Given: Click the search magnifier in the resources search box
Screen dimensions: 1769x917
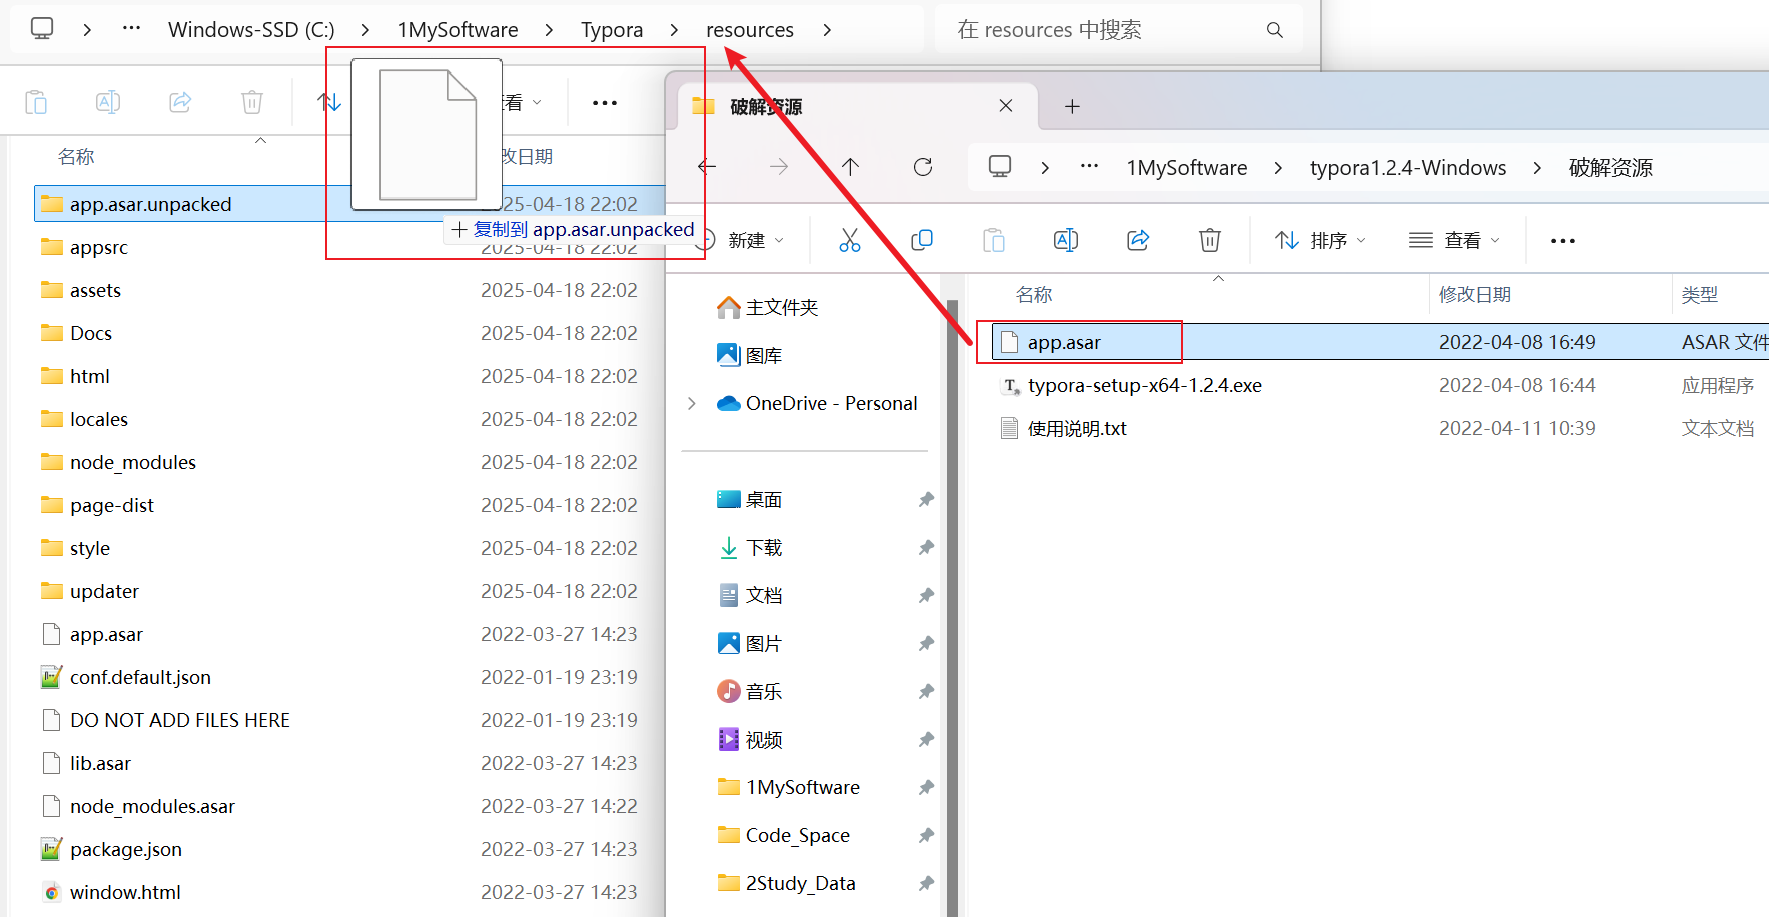Looking at the screenshot, I should click(x=1275, y=30).
